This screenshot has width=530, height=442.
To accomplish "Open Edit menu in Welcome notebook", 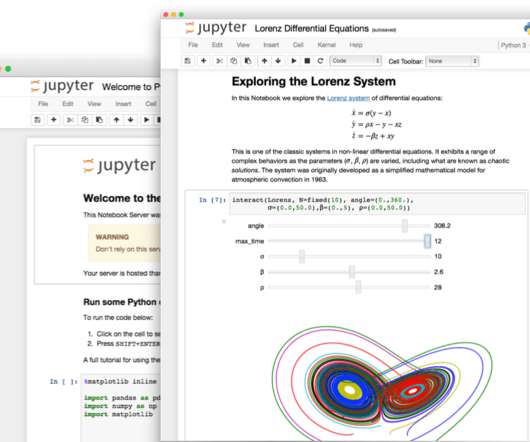I will 68,104.
